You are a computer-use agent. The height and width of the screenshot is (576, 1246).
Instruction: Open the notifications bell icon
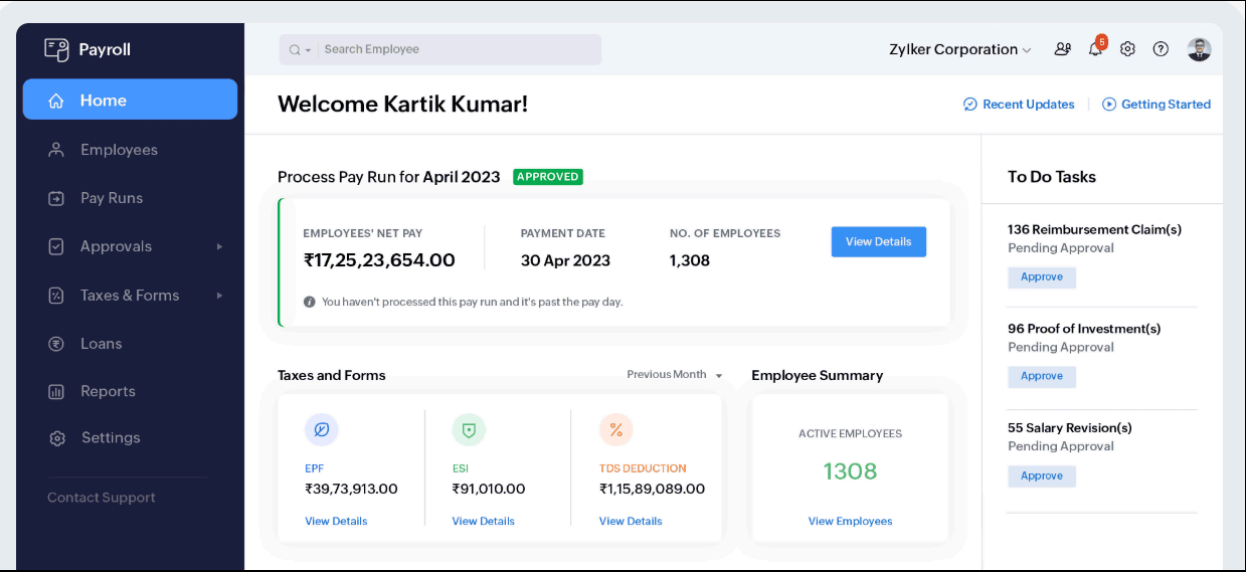coord(1095,50)
